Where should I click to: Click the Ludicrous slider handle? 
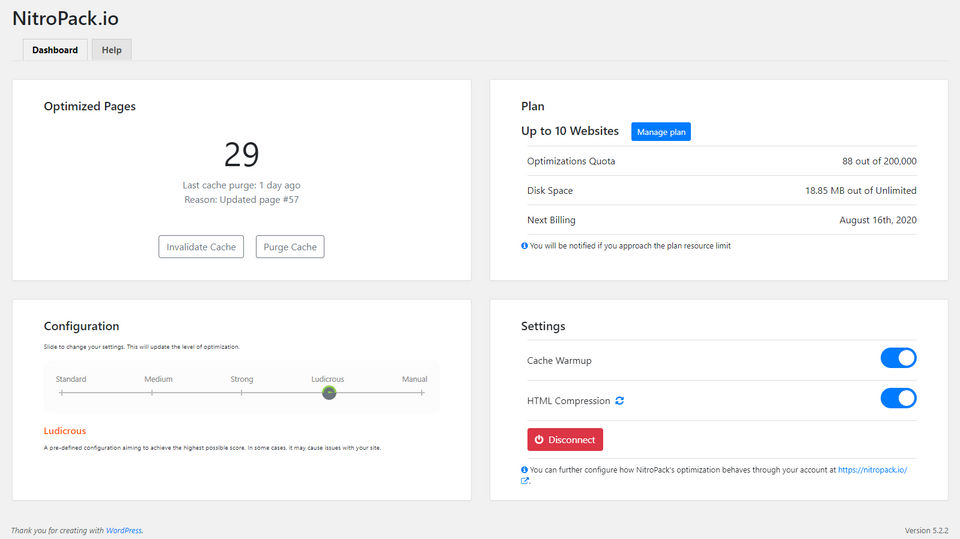[329, 393]
